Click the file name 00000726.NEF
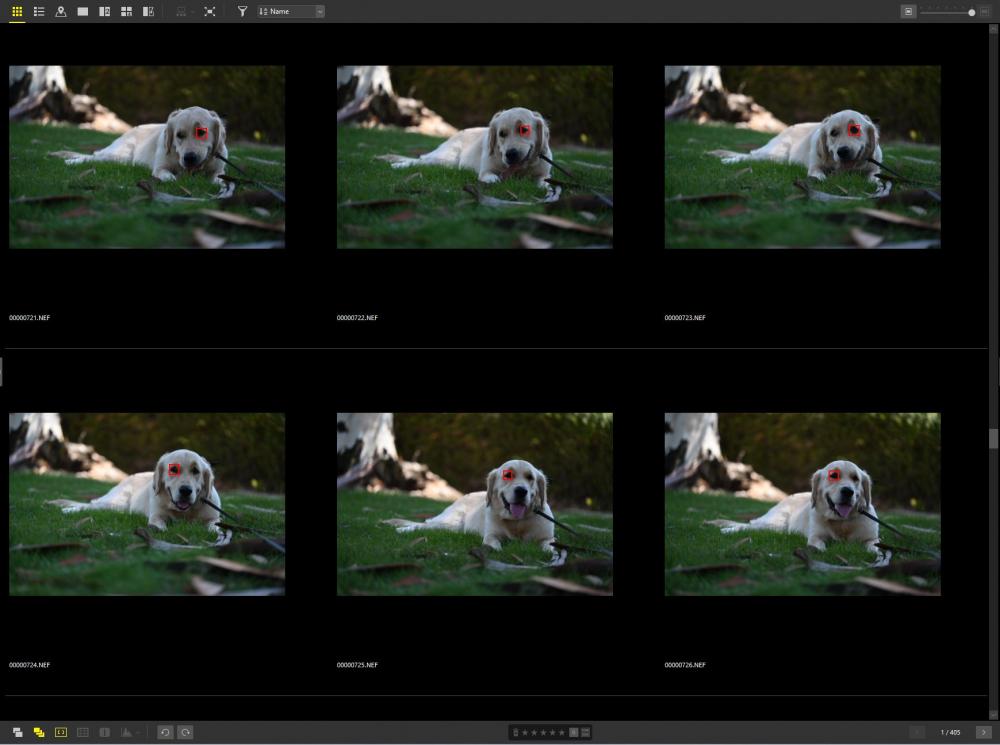Image resolution: width=1000 pixels, height=745 pixels. pos(685,665)
